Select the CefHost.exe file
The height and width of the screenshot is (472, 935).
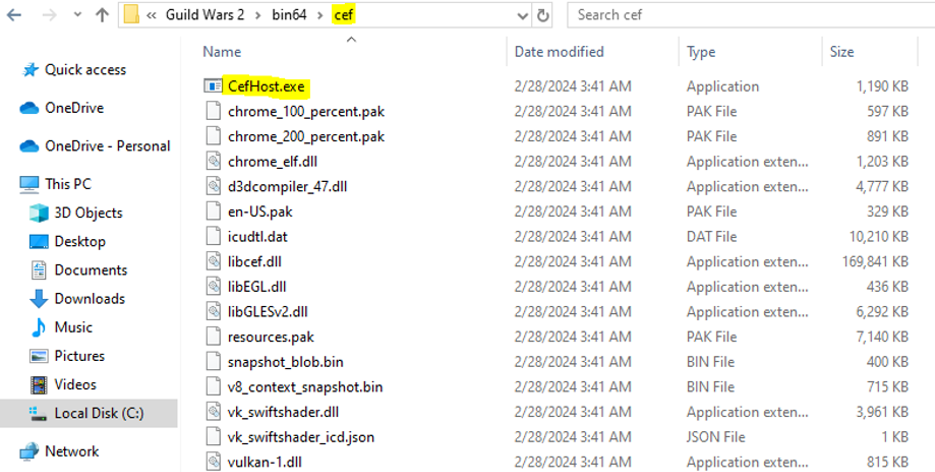266,86
